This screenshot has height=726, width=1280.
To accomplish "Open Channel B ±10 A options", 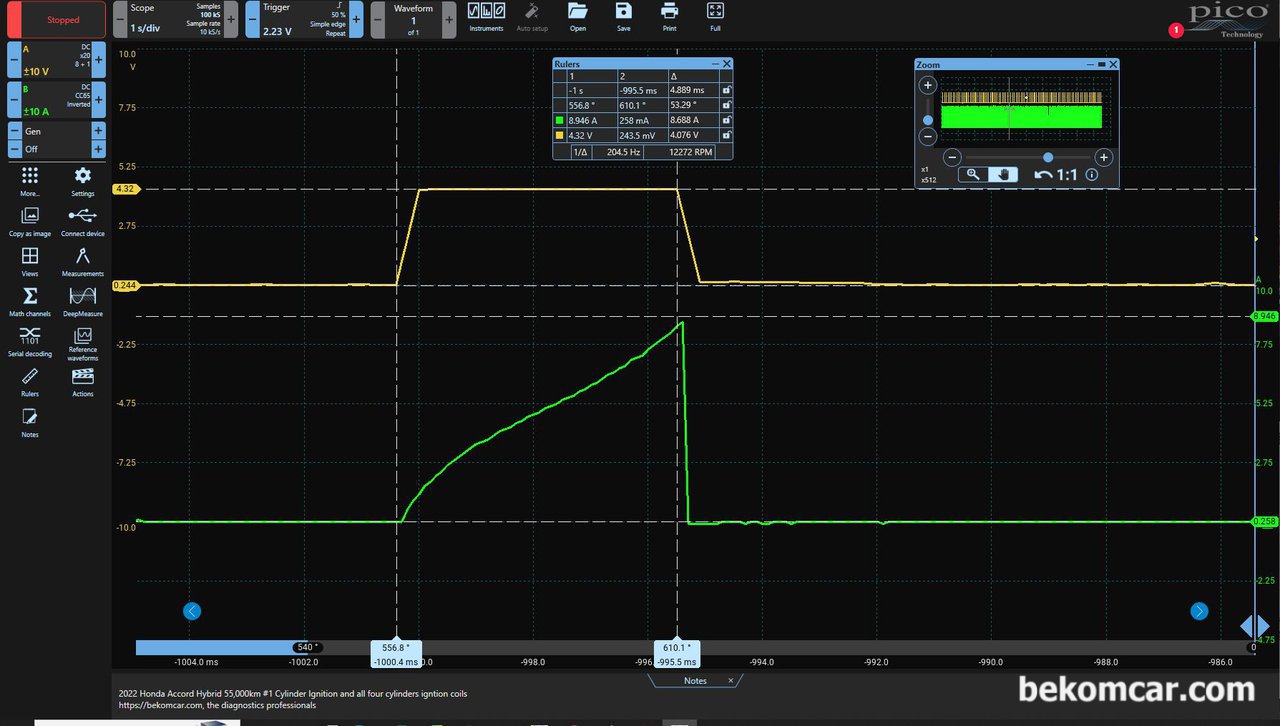I will click(x=56, y=100).
